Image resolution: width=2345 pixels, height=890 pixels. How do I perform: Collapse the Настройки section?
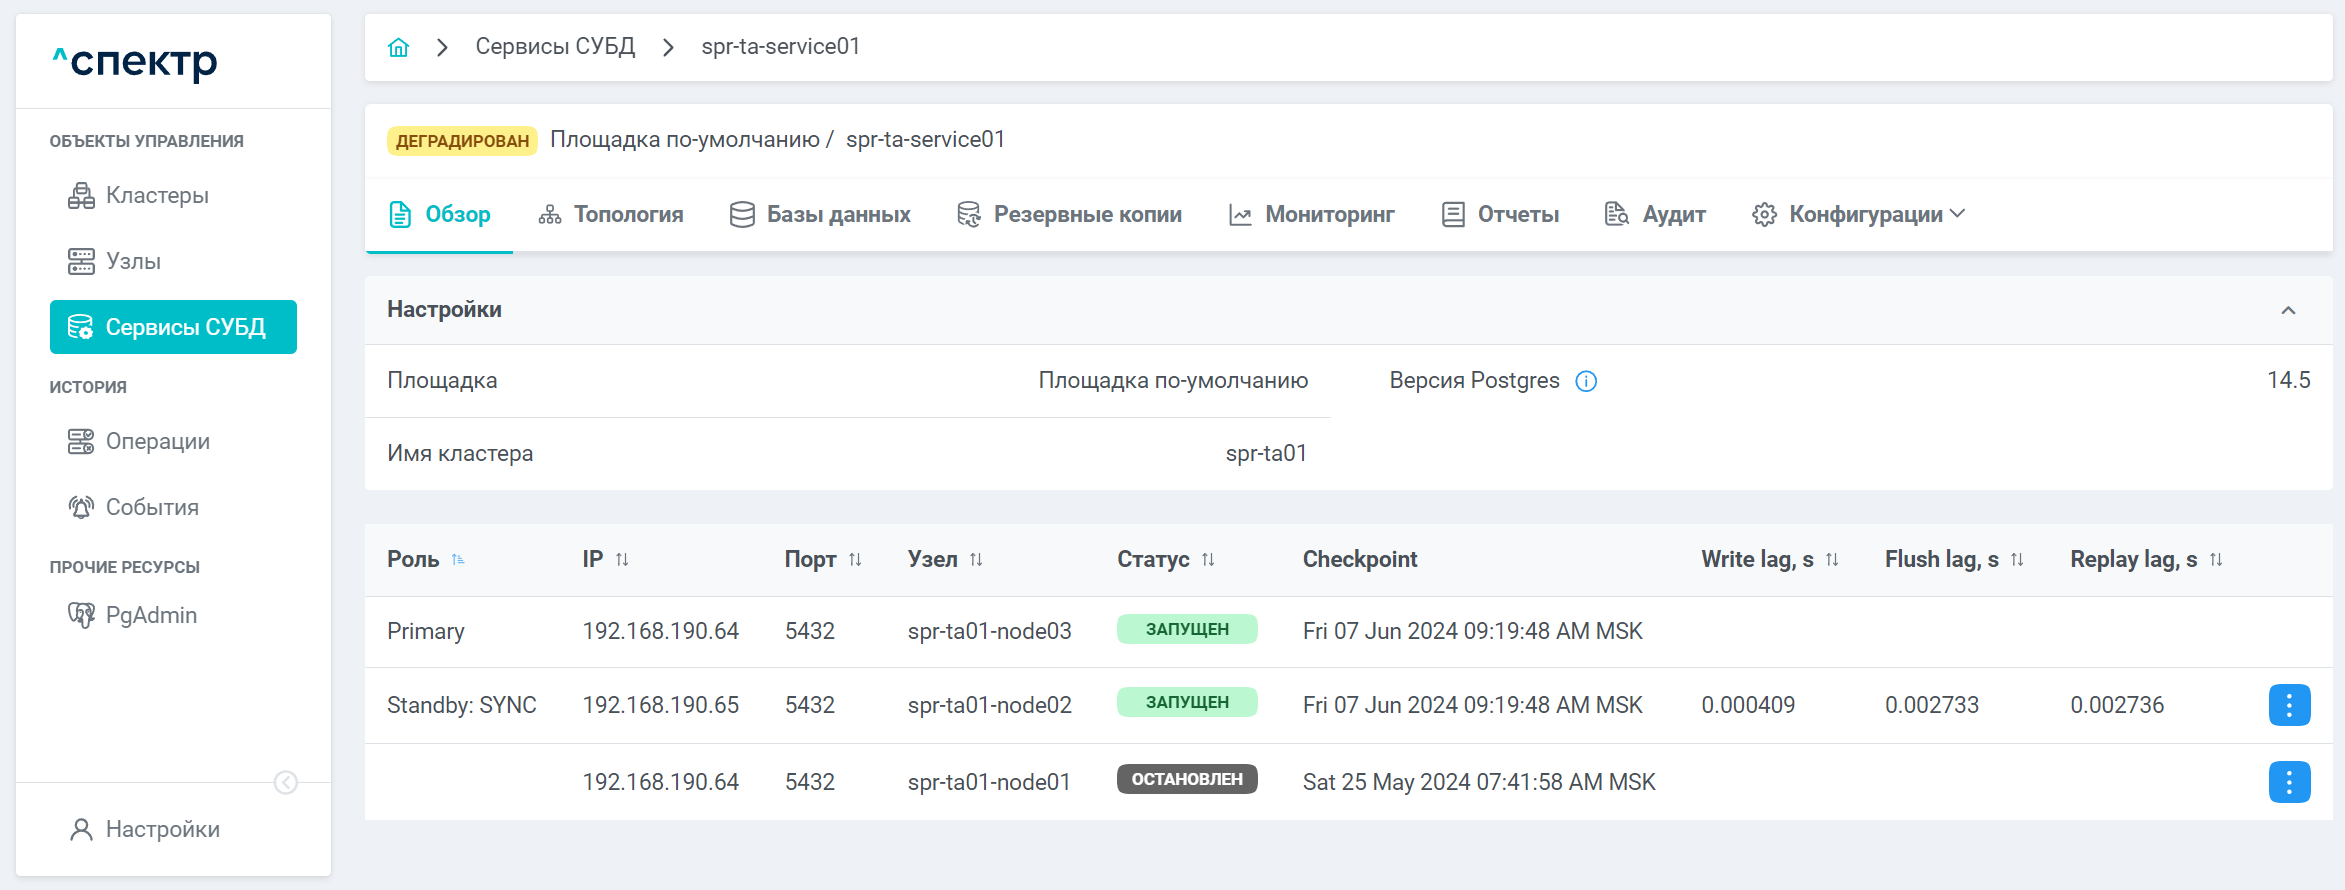[2288, 310]
